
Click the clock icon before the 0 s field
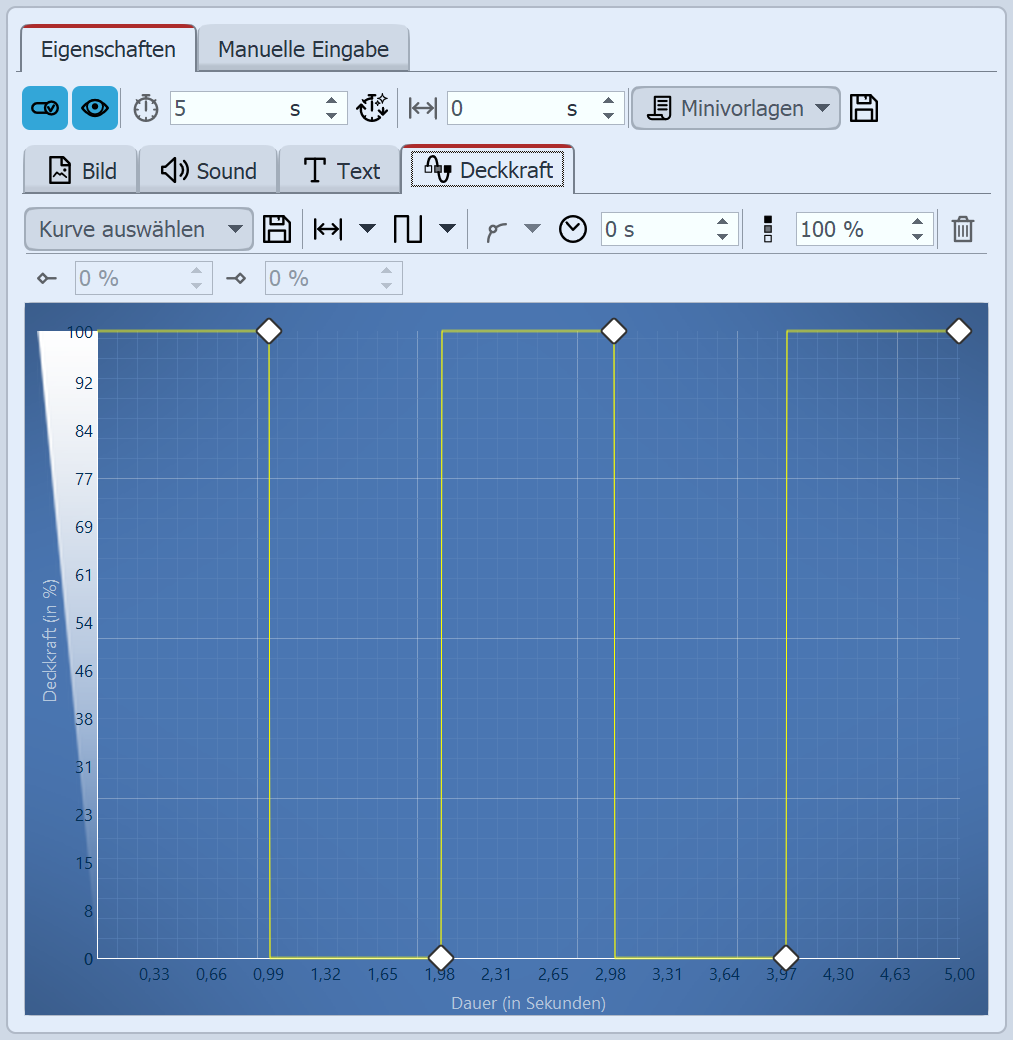click(x=573, y=229)
